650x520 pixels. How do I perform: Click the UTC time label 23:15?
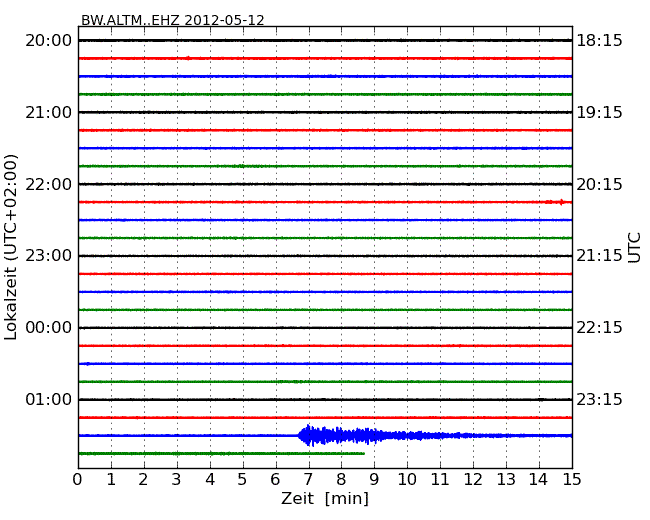click(x=599, y=399)
